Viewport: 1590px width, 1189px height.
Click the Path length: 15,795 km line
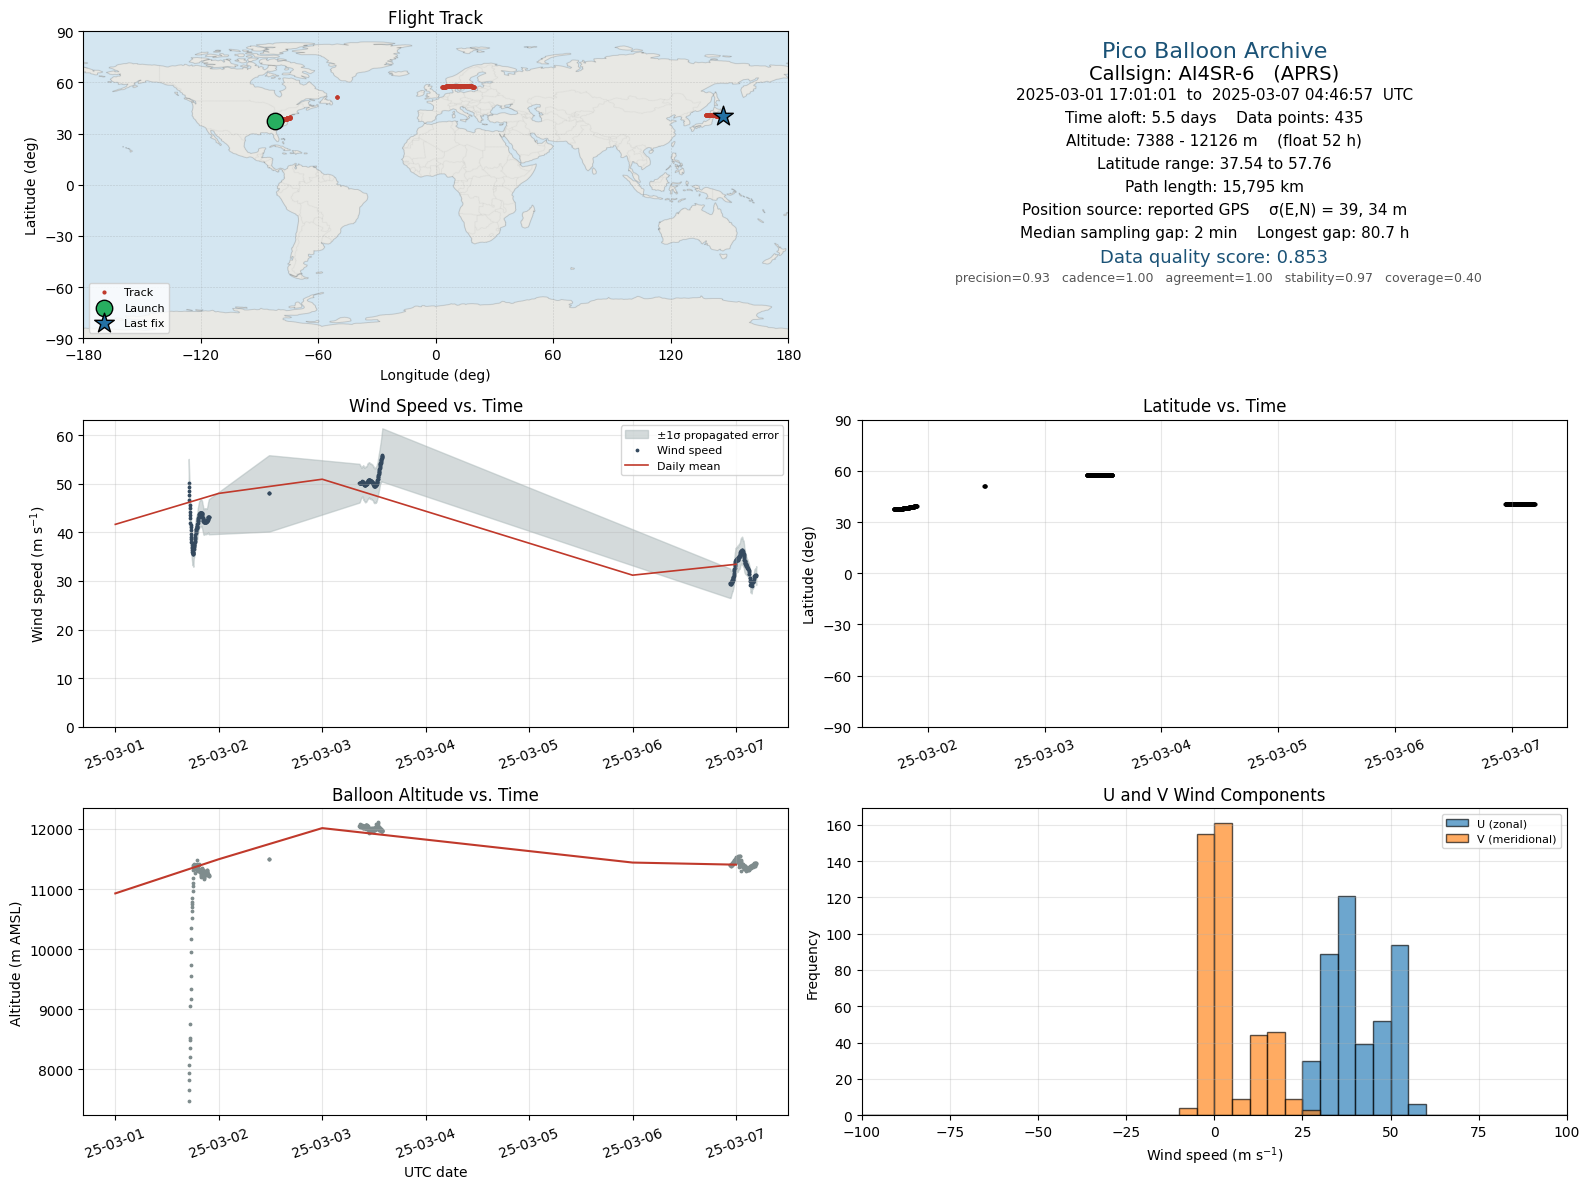tap(1214, 187)
